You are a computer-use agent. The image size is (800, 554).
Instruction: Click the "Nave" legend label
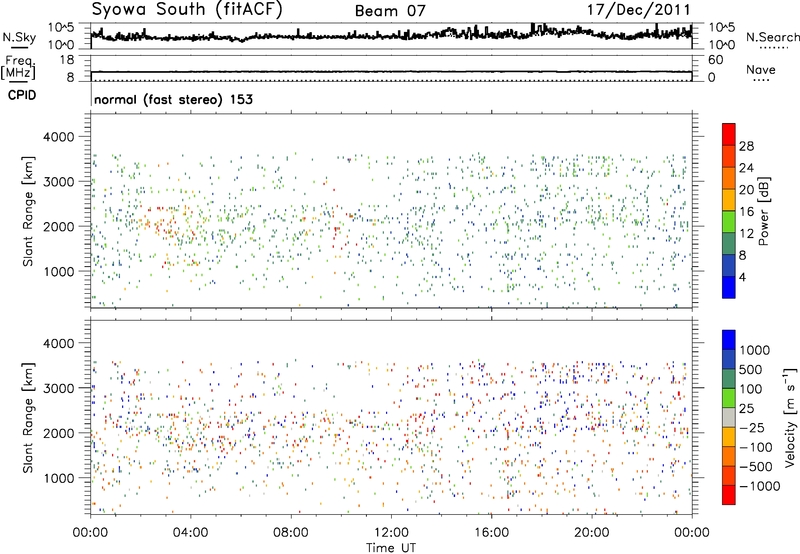(x=761, y=70)
